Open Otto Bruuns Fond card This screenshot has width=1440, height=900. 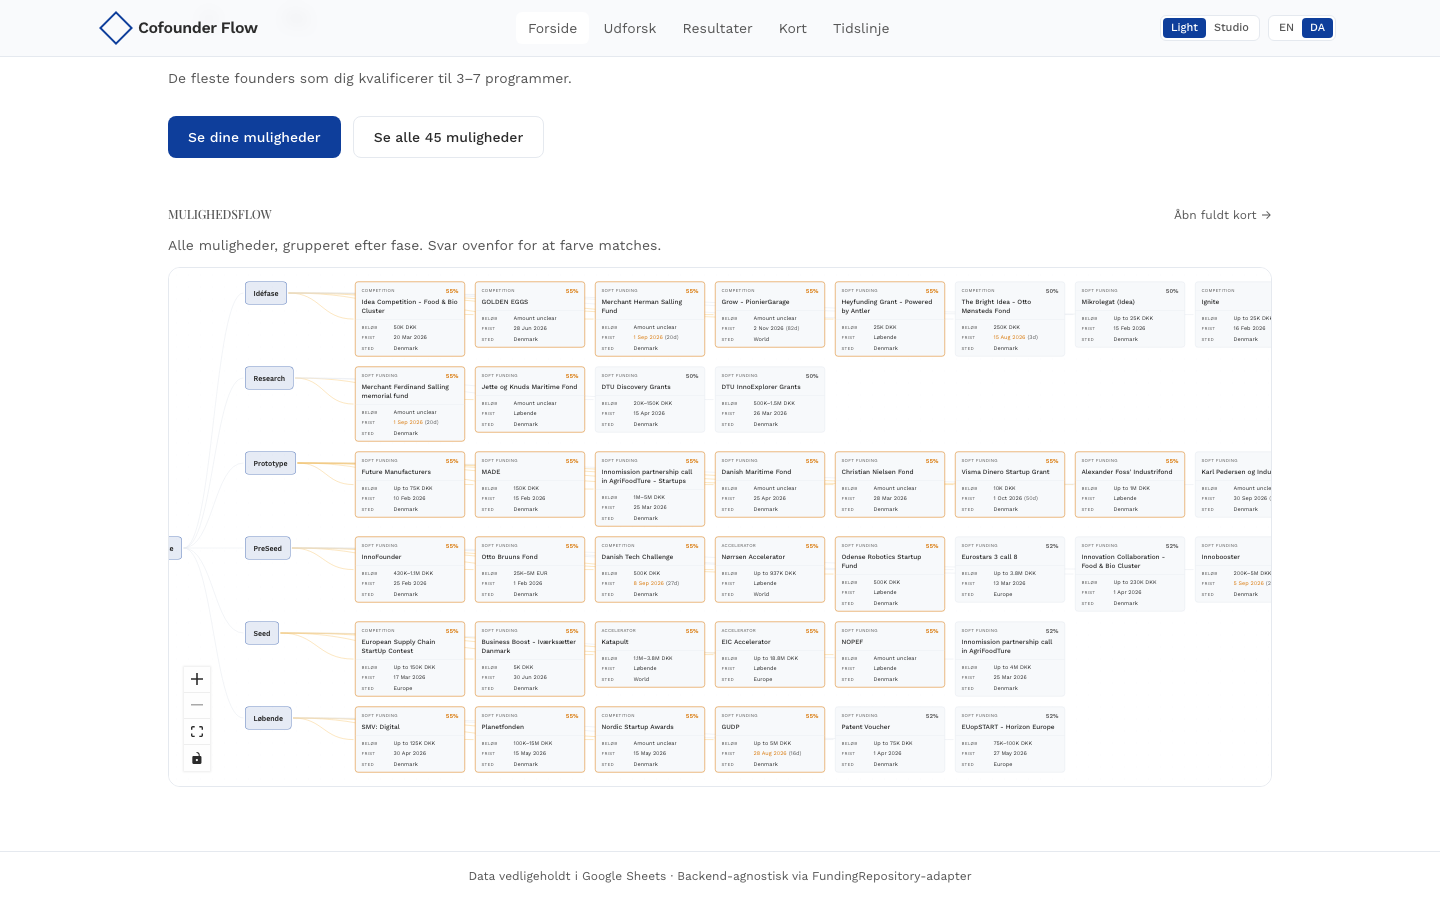530,570
